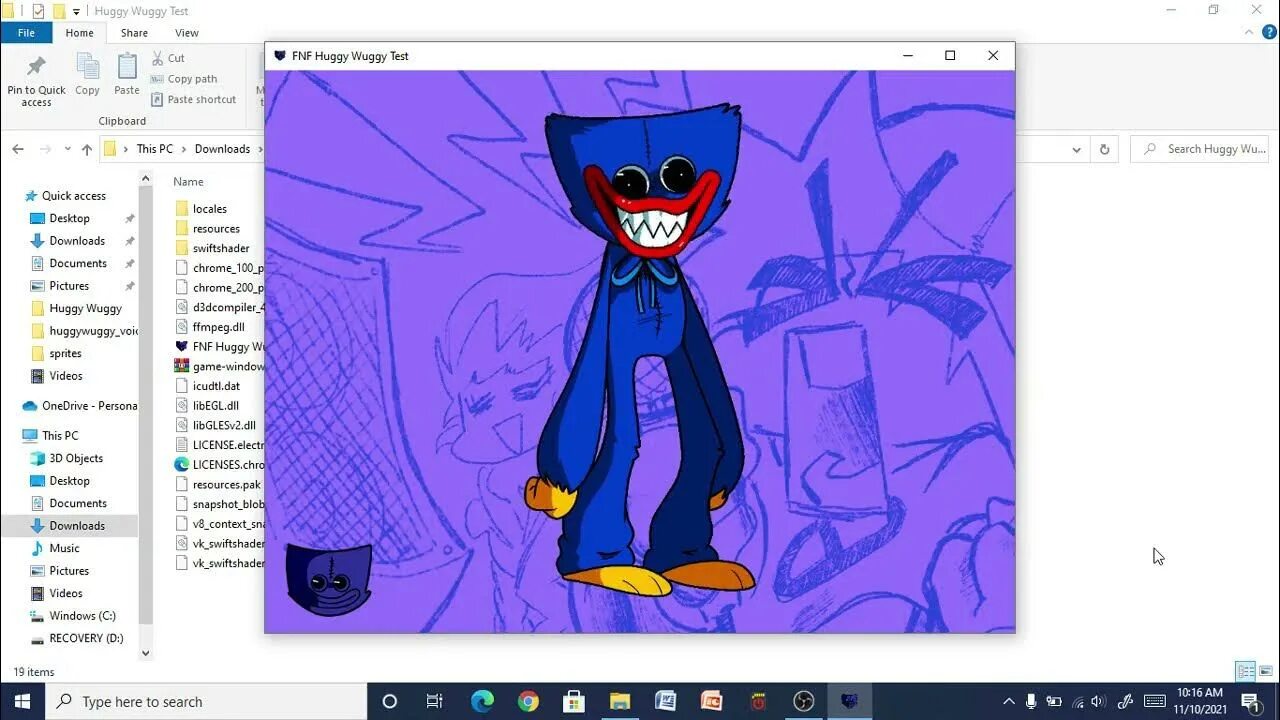The image size is (1280, 720).
Task: Click Name column header
Action: coord(188,182)
